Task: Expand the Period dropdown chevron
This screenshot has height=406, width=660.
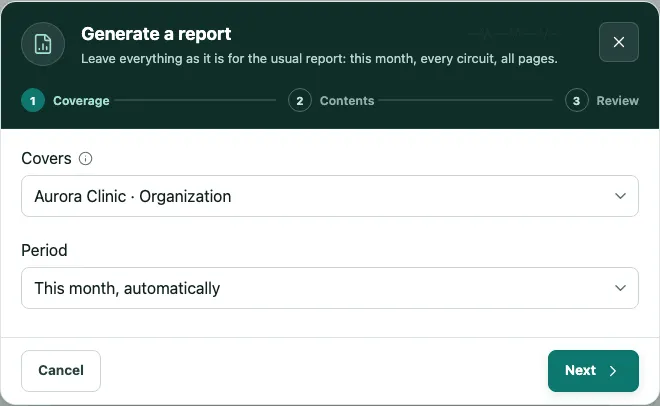Action: point(620,288)
